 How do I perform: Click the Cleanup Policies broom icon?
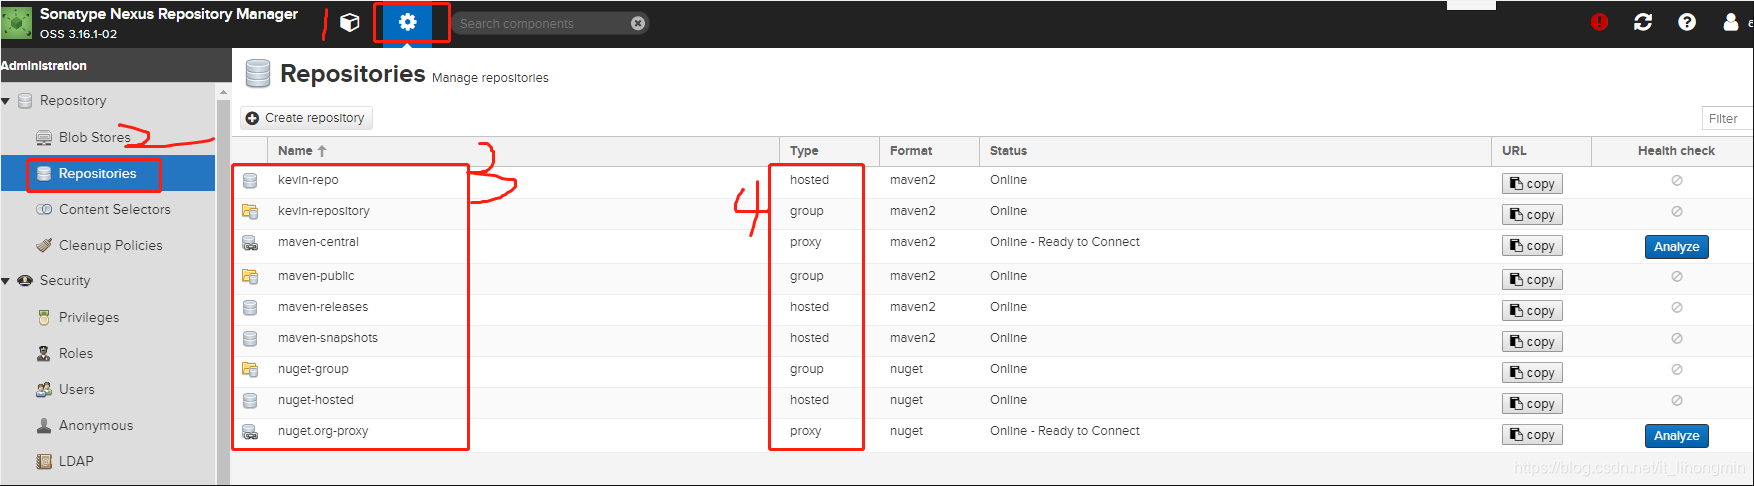pyautogui.click(x=44, y=245)
